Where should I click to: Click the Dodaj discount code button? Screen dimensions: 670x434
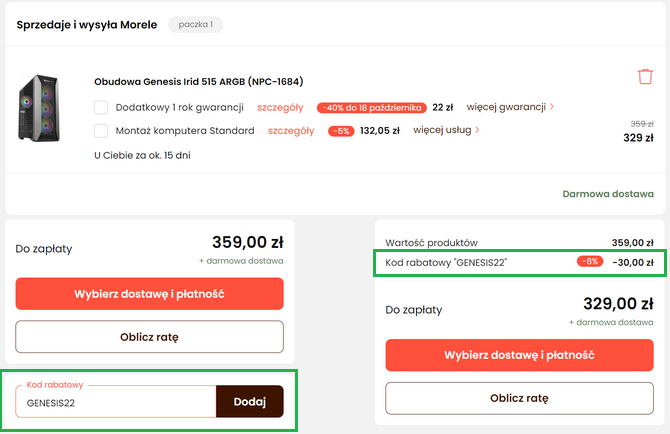pyautogui.click(x=250, y=402)
